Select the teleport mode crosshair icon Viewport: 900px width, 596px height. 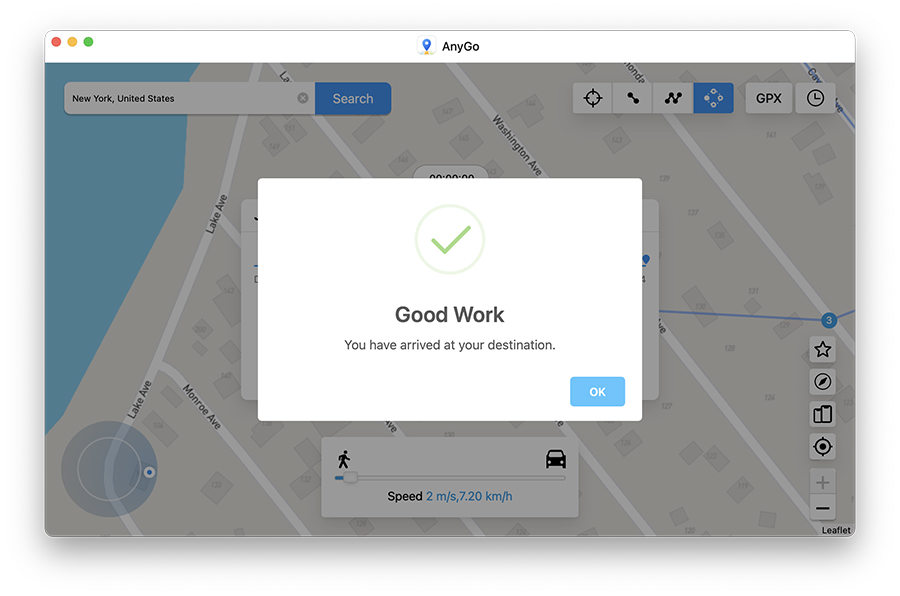pyautogui.click(x=593, y=98)
